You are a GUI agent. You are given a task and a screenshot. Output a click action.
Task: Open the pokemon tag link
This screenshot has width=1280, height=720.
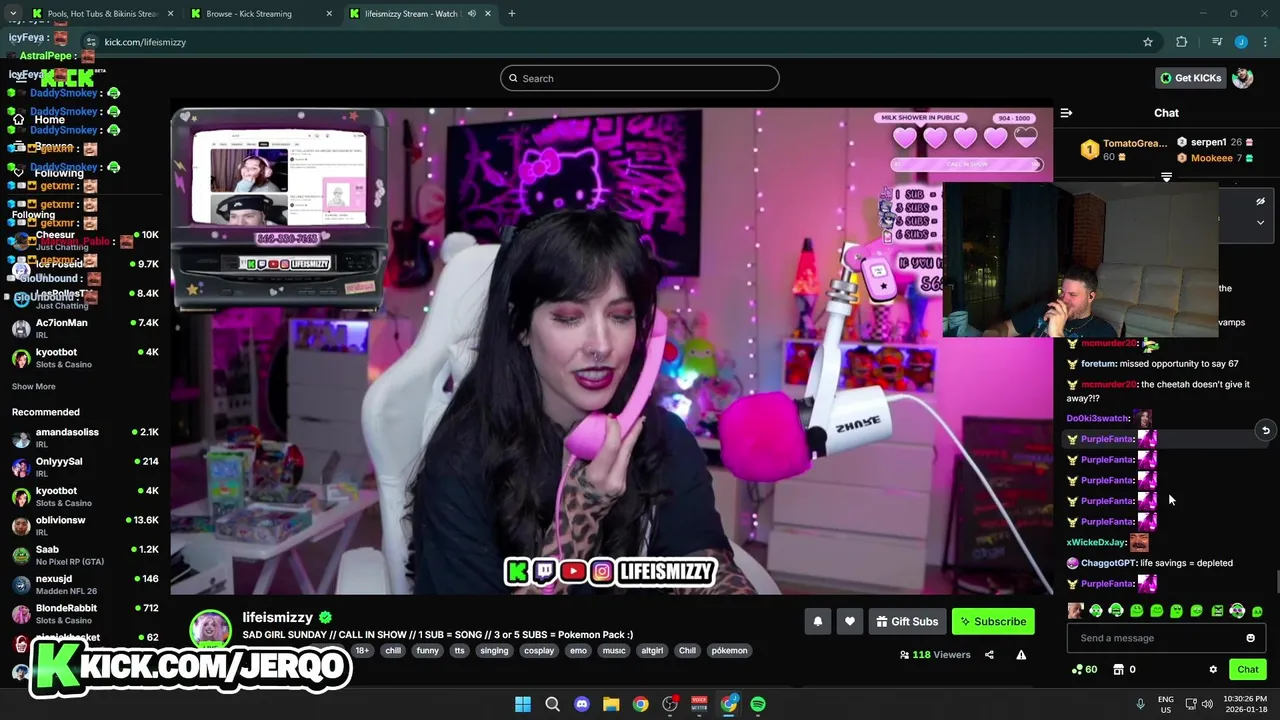(729, 650)
